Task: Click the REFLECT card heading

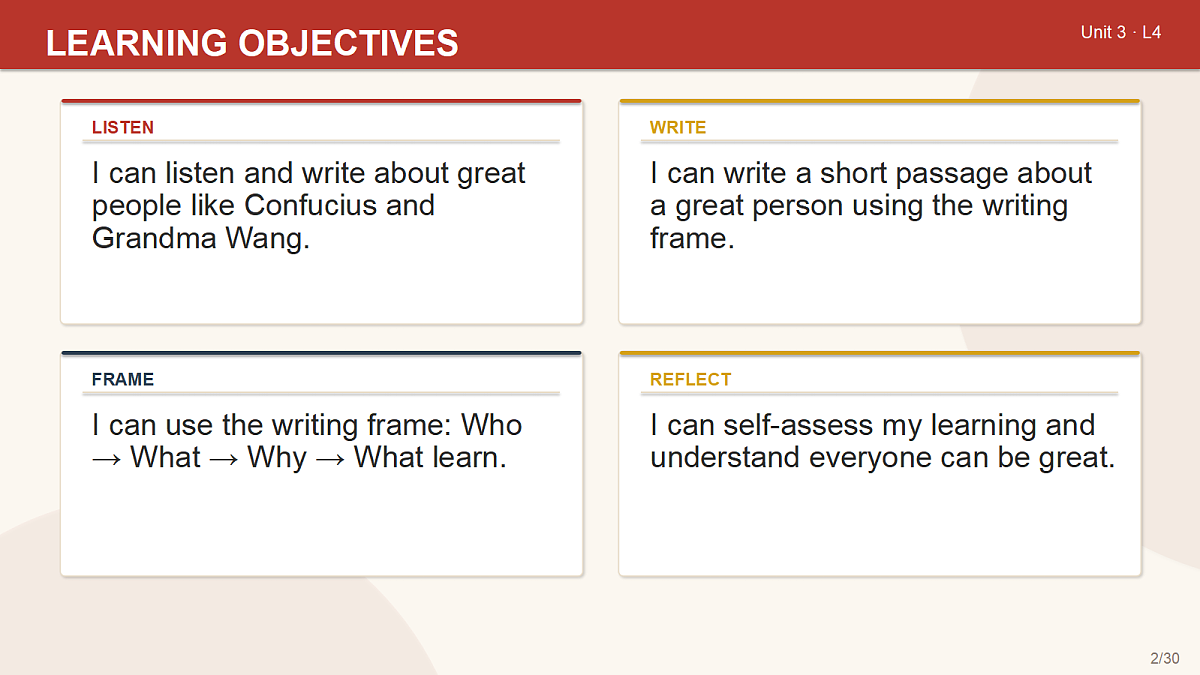Action: pyautogui.click(x=691, y=379)
